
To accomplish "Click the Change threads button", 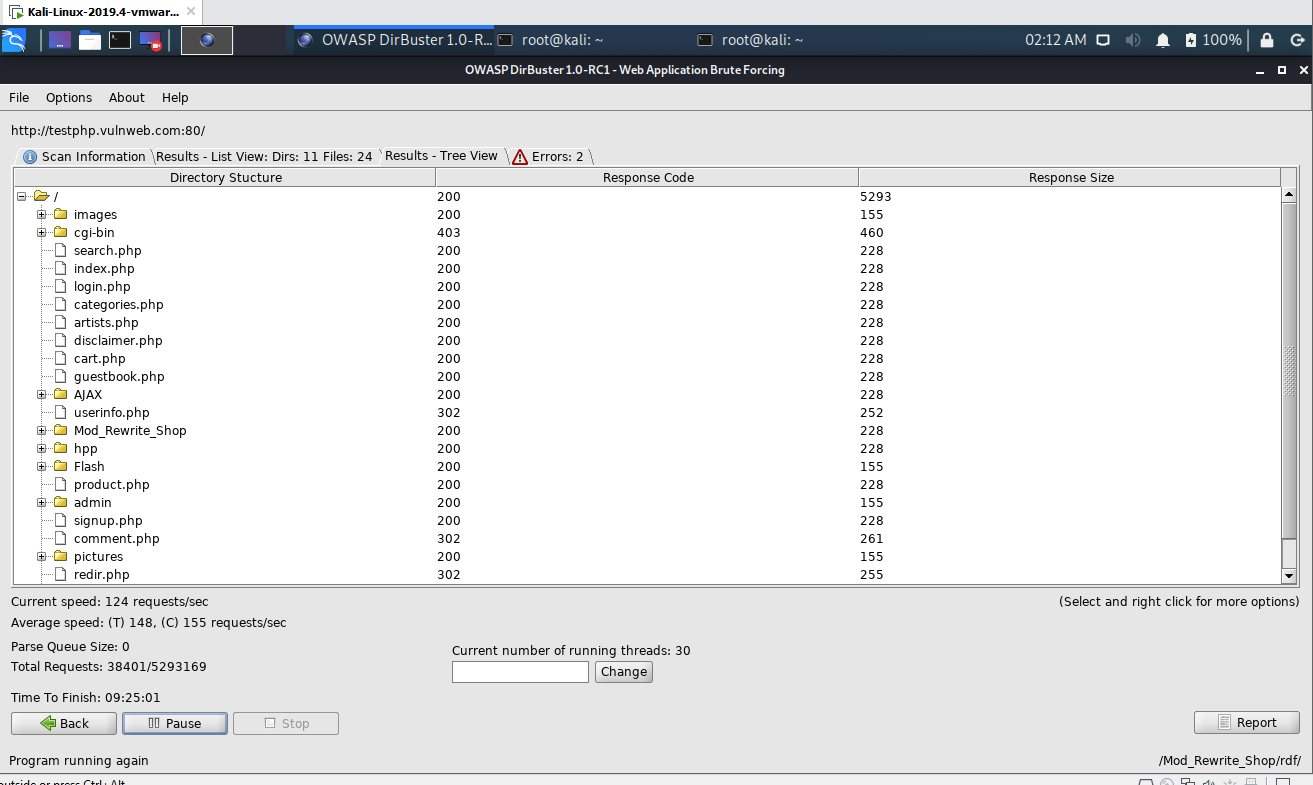I will [624, 671].
